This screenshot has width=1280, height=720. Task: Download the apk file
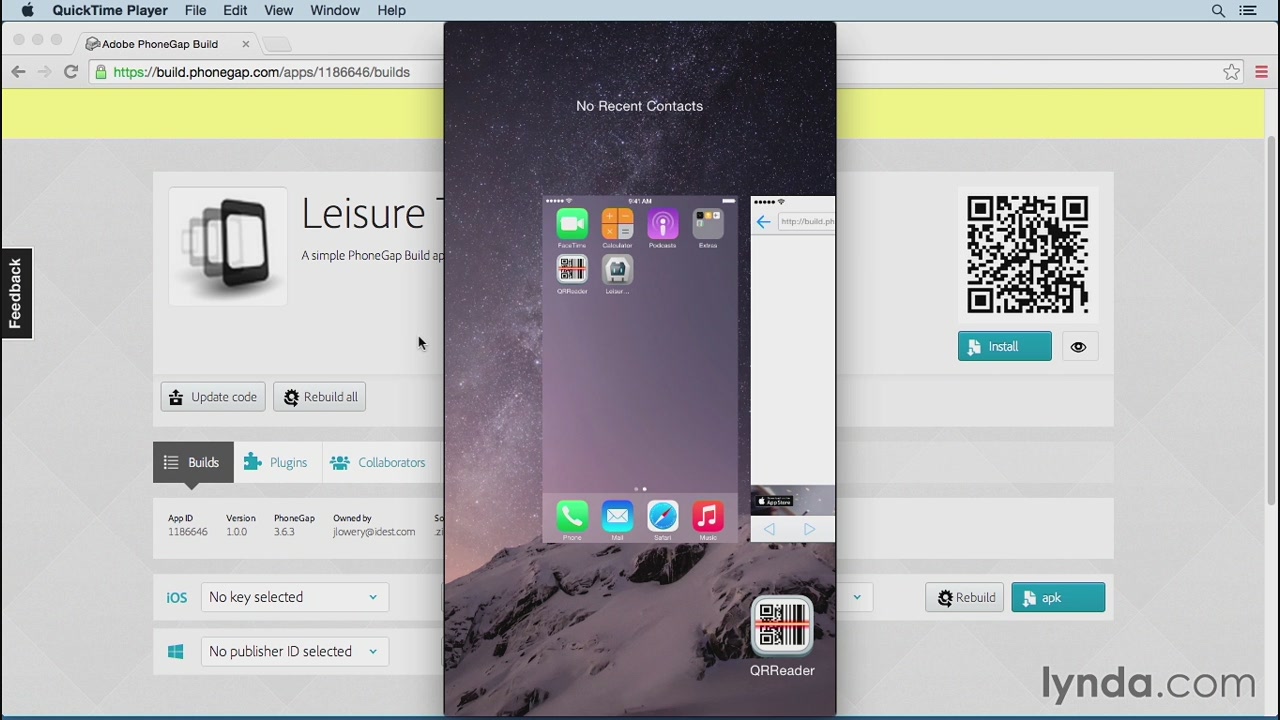[x=1058, y=598]
